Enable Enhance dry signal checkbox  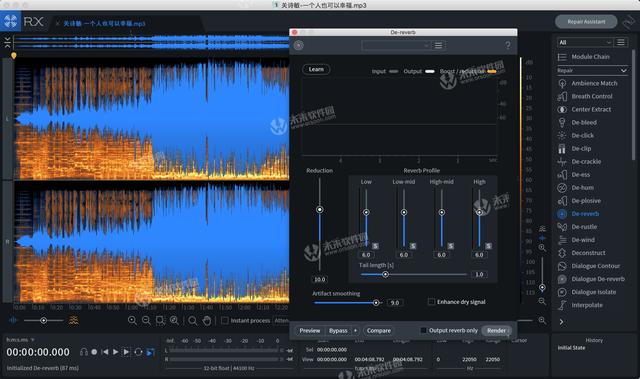431,302
